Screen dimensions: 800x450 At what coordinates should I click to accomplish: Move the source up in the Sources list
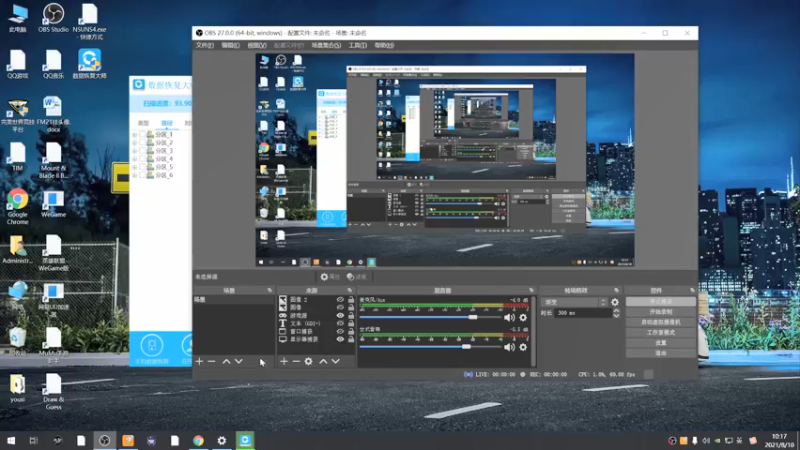click(323, 361)
